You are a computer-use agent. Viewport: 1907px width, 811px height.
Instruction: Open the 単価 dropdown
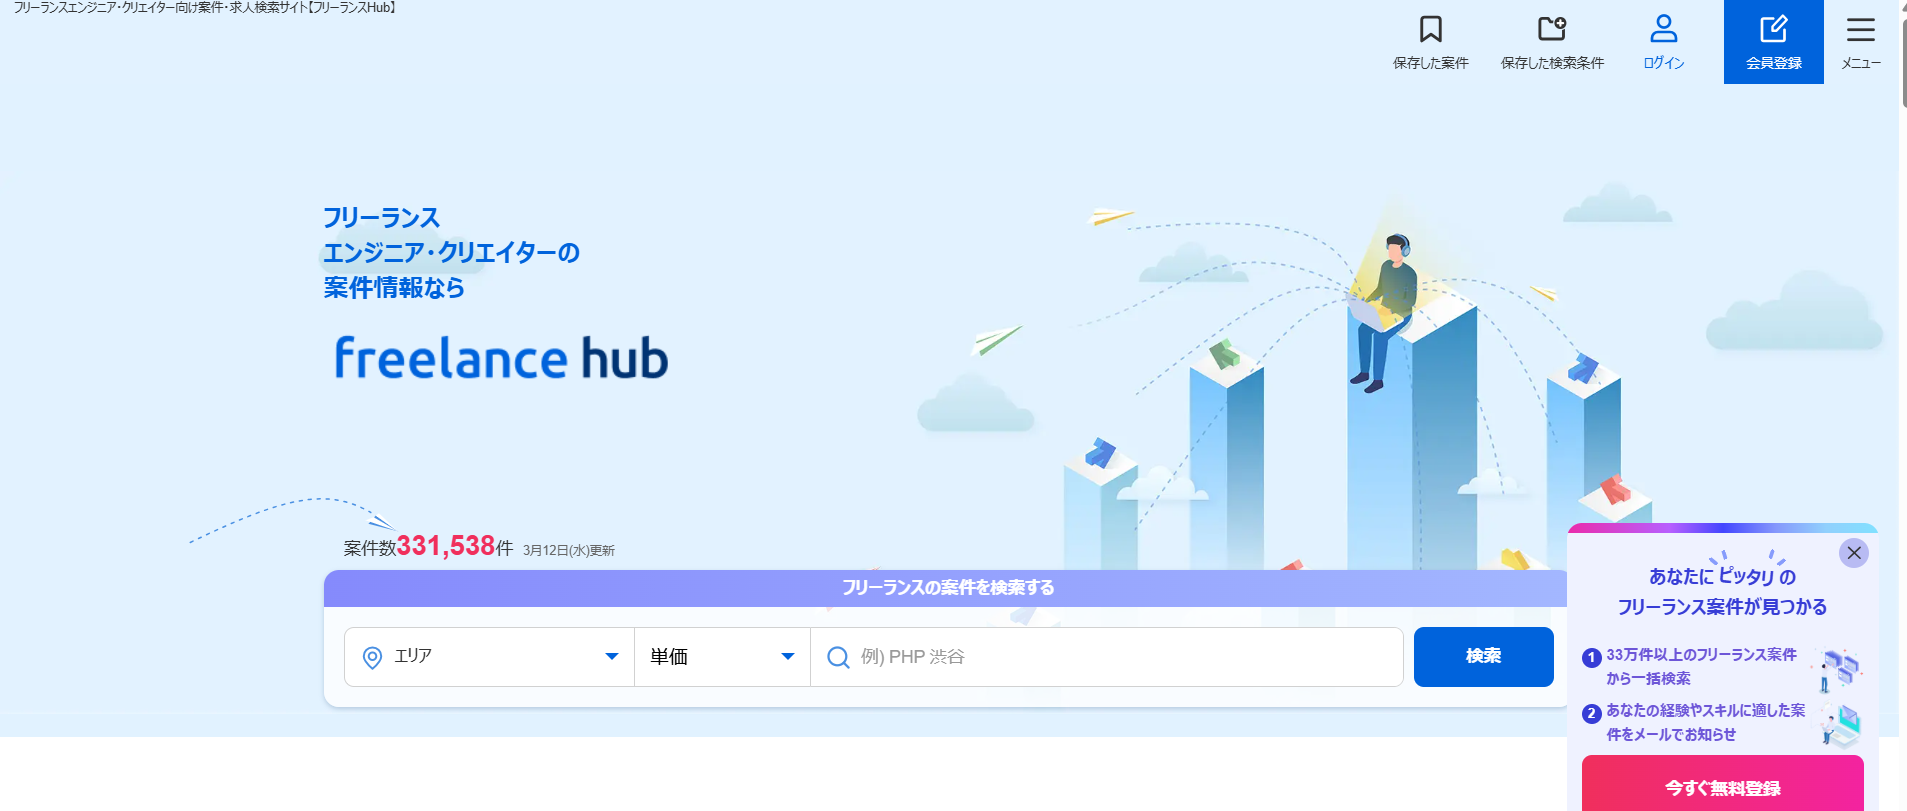click(721, 657)
